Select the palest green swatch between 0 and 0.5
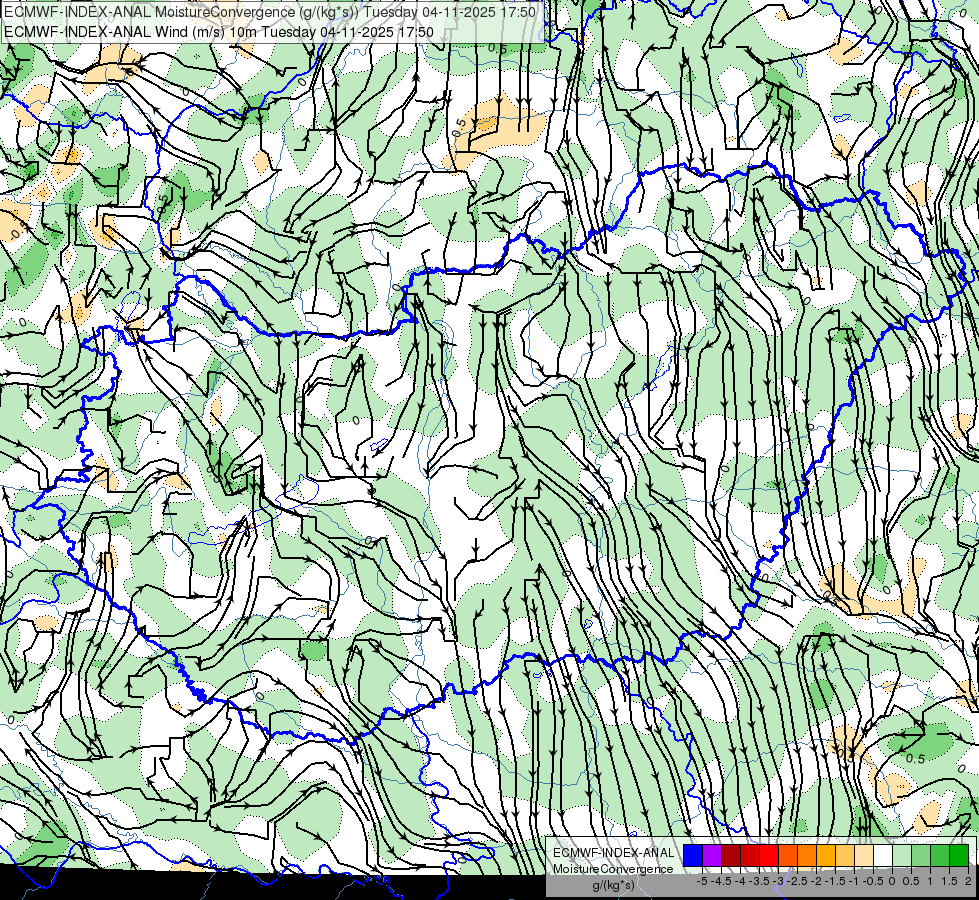979x900 pixels. [902, 855]
